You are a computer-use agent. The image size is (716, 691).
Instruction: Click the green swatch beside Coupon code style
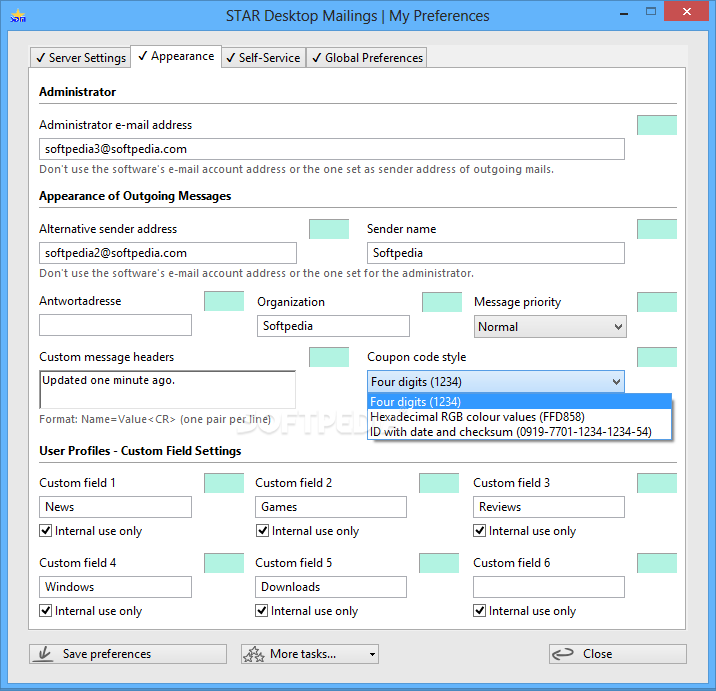point(657,357)
